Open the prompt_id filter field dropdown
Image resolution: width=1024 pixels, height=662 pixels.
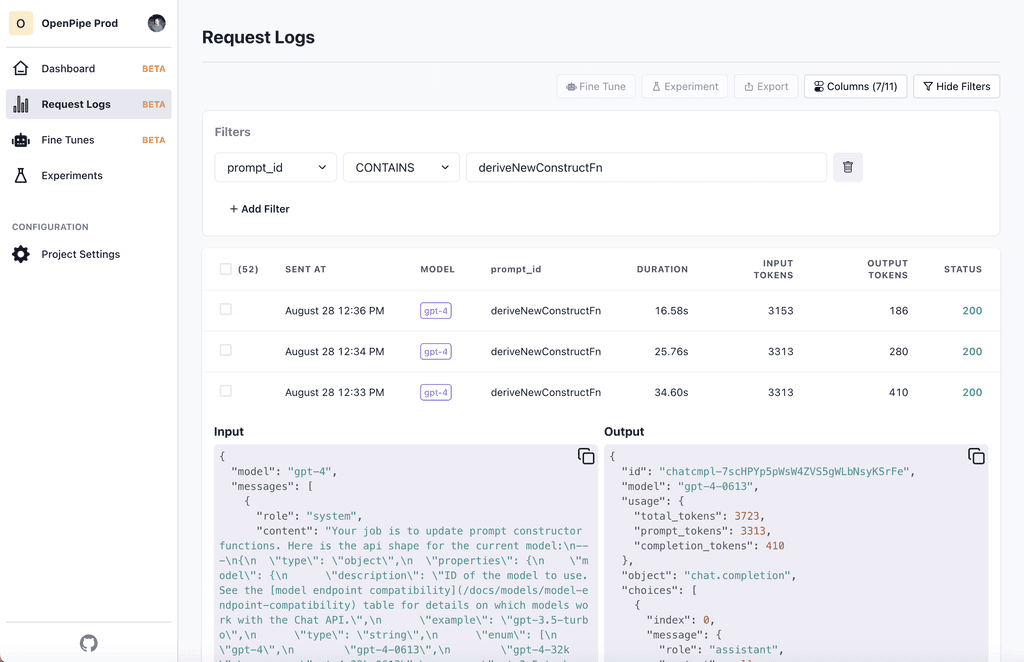275,167
